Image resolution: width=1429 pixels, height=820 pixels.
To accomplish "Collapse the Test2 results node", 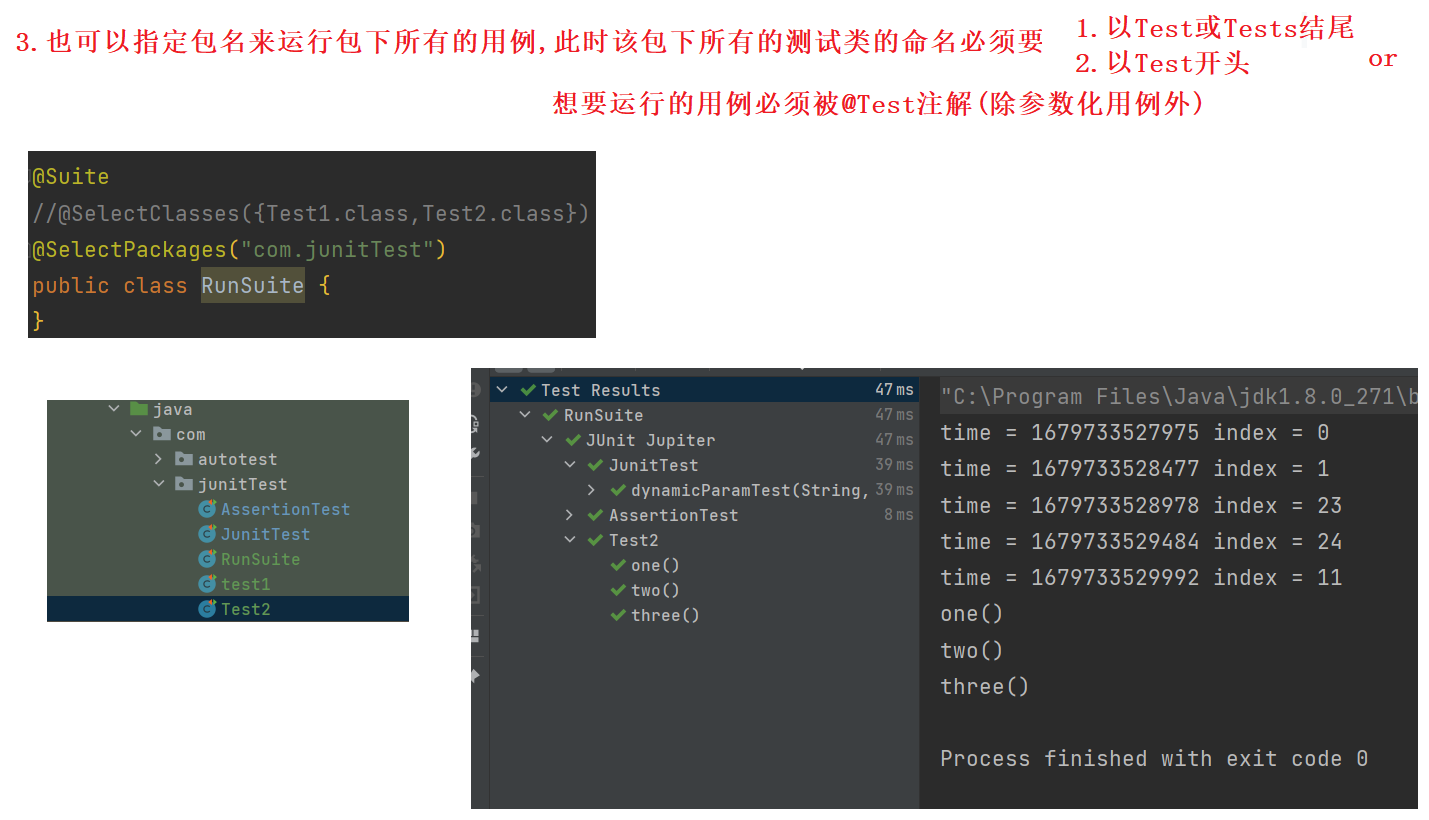I will (570, 540).
